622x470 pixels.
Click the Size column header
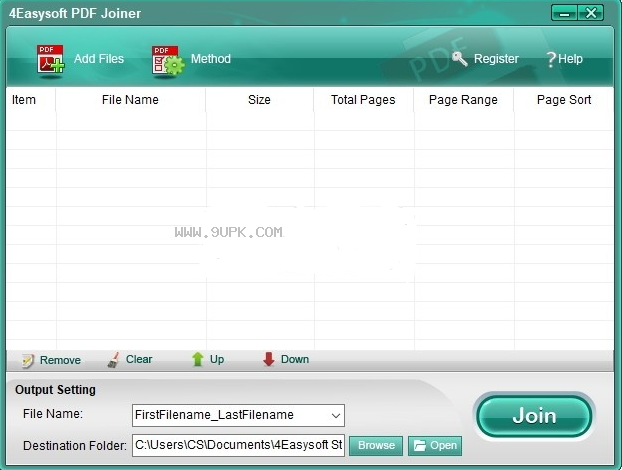click(x=259, y=100)
